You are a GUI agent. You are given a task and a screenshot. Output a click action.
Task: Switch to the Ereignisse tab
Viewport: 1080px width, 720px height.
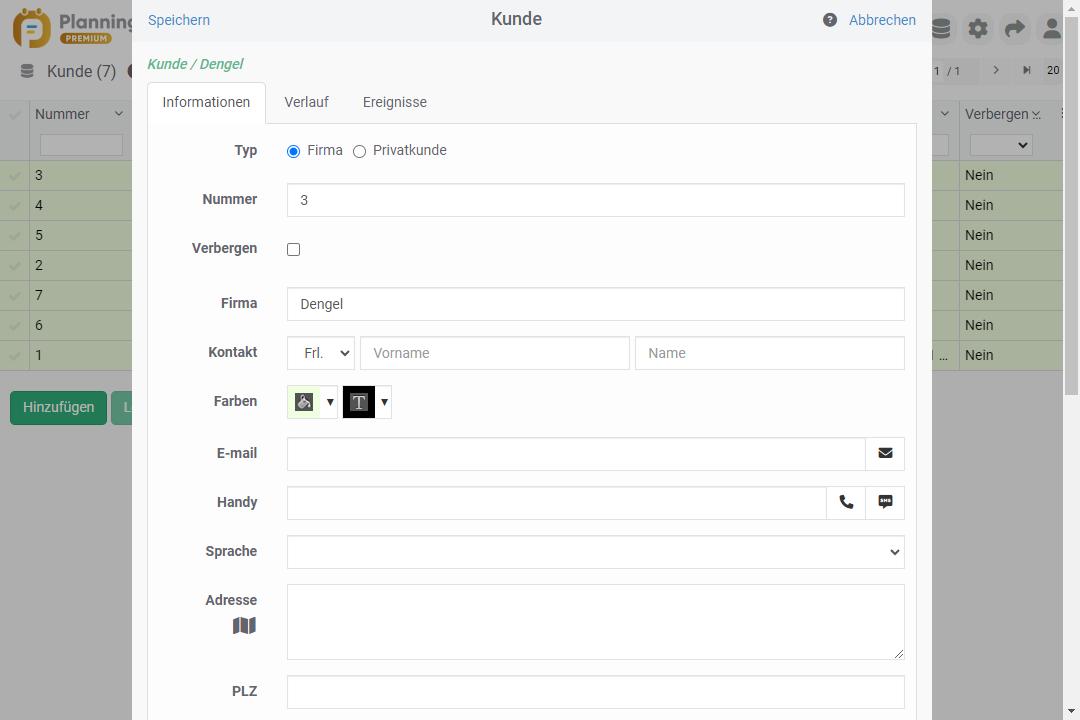tap(394, 102)
